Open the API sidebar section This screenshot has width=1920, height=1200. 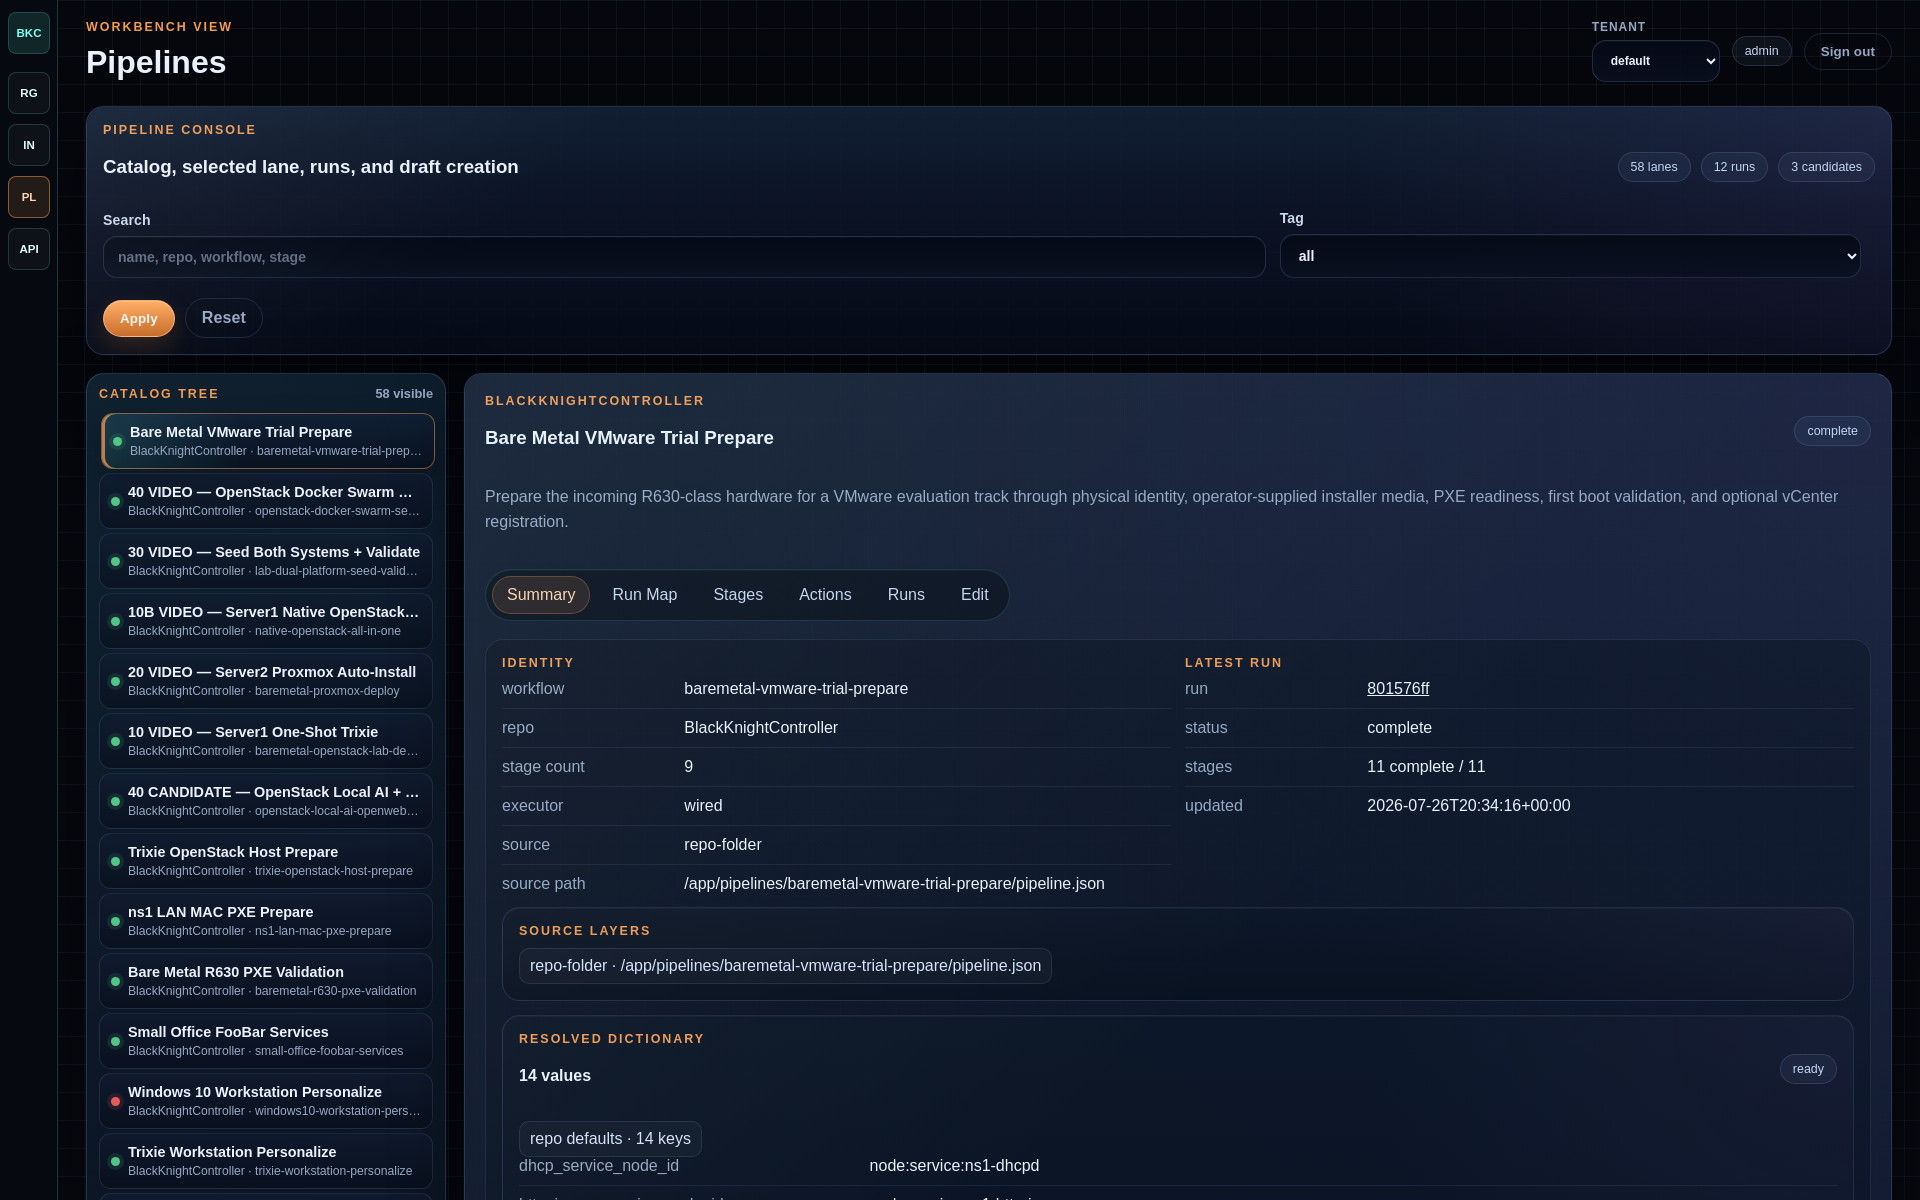point(29,249)
